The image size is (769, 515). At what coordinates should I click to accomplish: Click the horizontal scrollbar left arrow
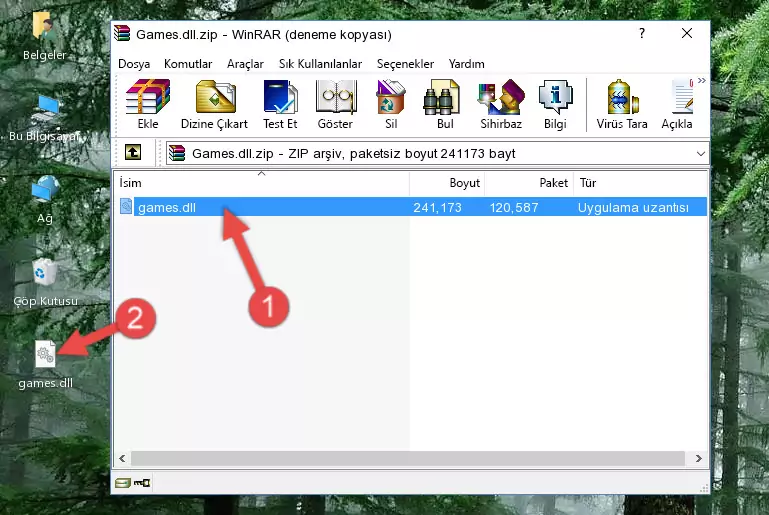(122, 459)
